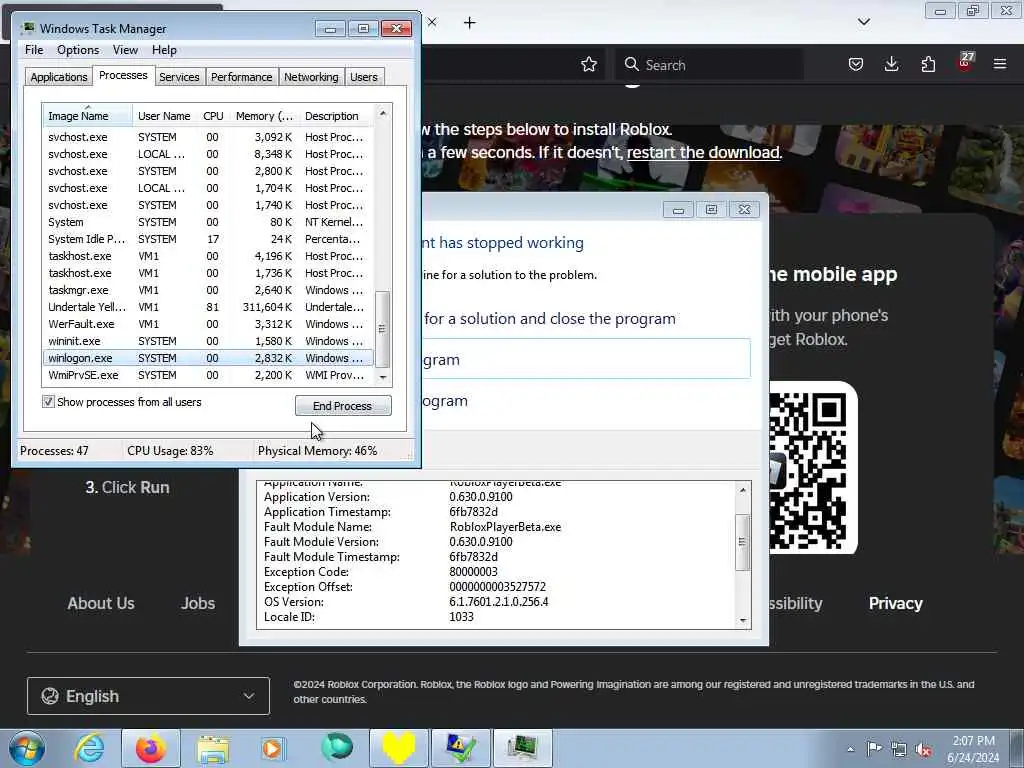Click error details scroll up arrow
Image resolution: width=1024 pixels, height=768 pixels.
pos(743,489)
